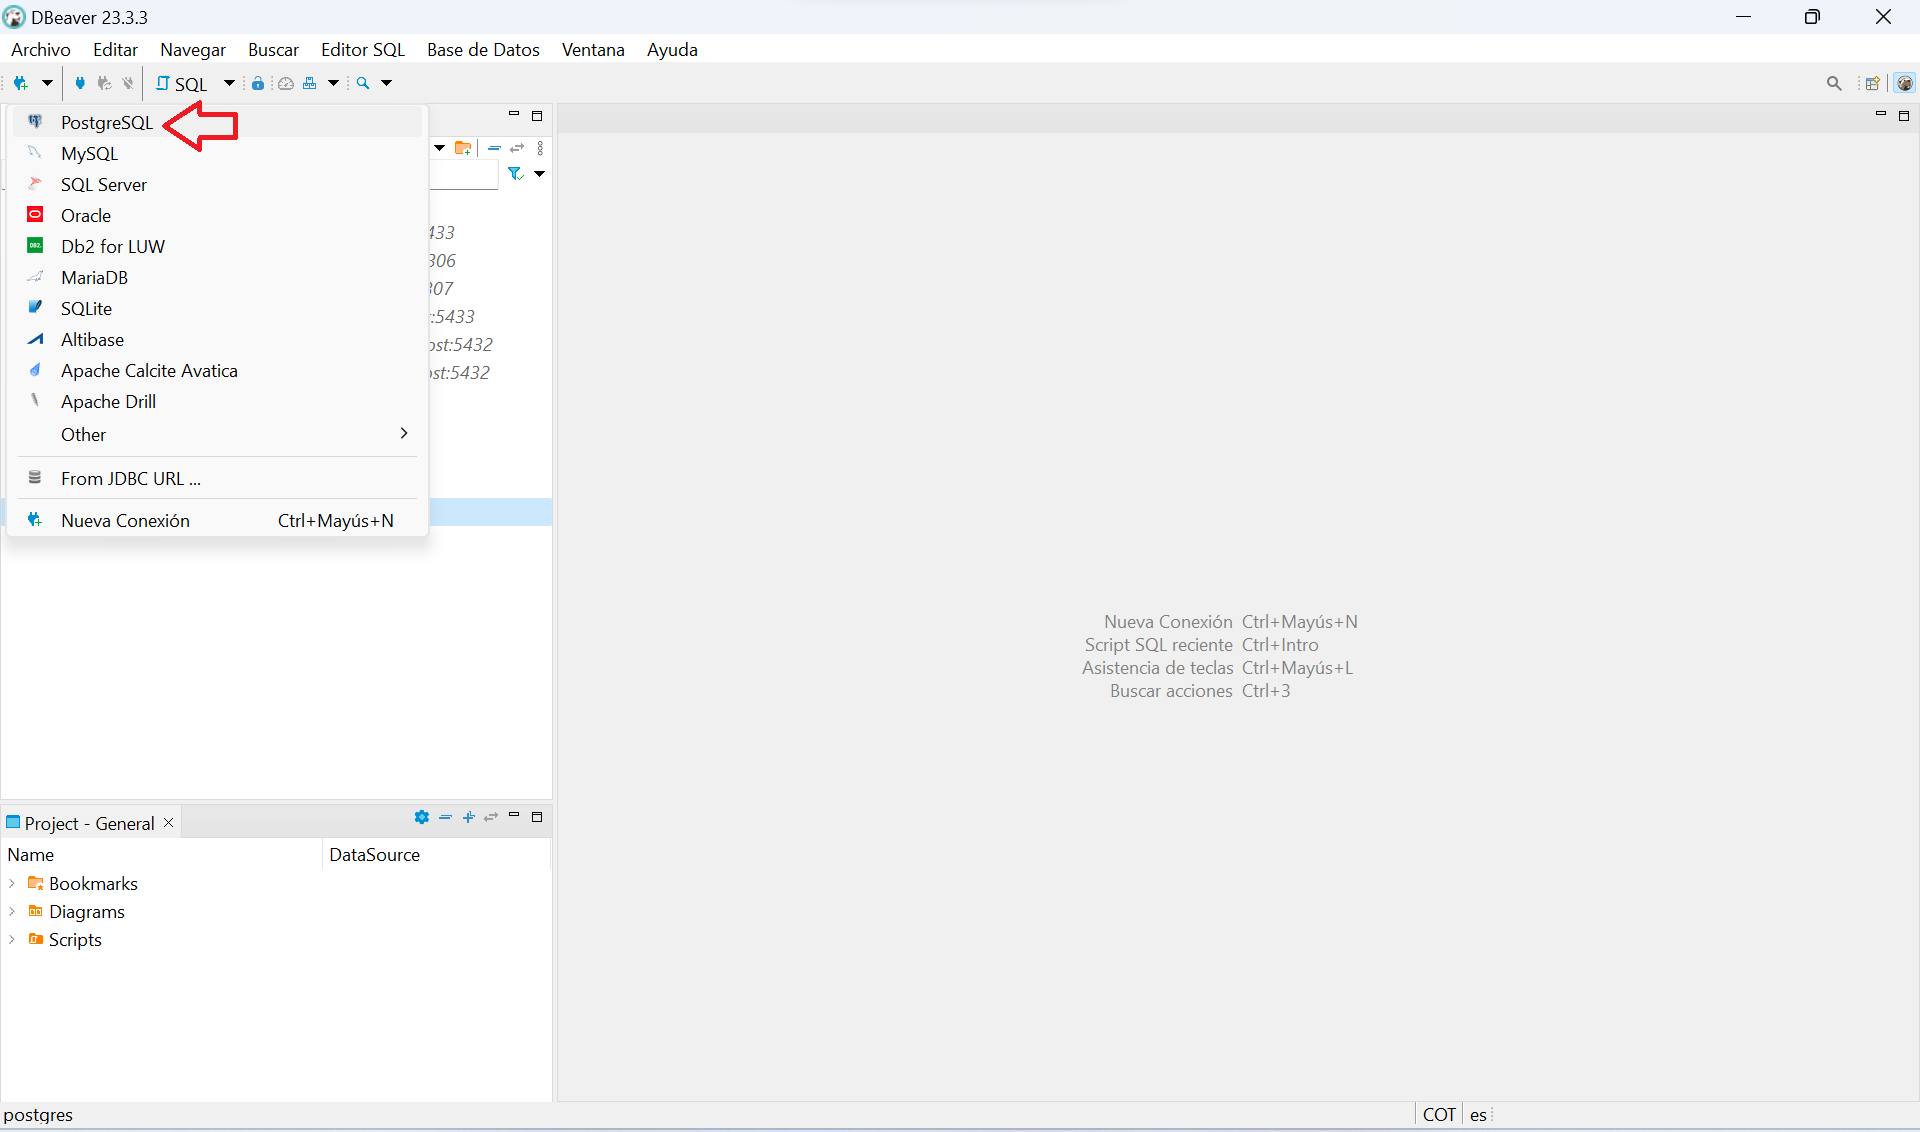The image size is (1920, 1132).
Task: Click the gray quick search magnifier at top right
Action: 1834,83
